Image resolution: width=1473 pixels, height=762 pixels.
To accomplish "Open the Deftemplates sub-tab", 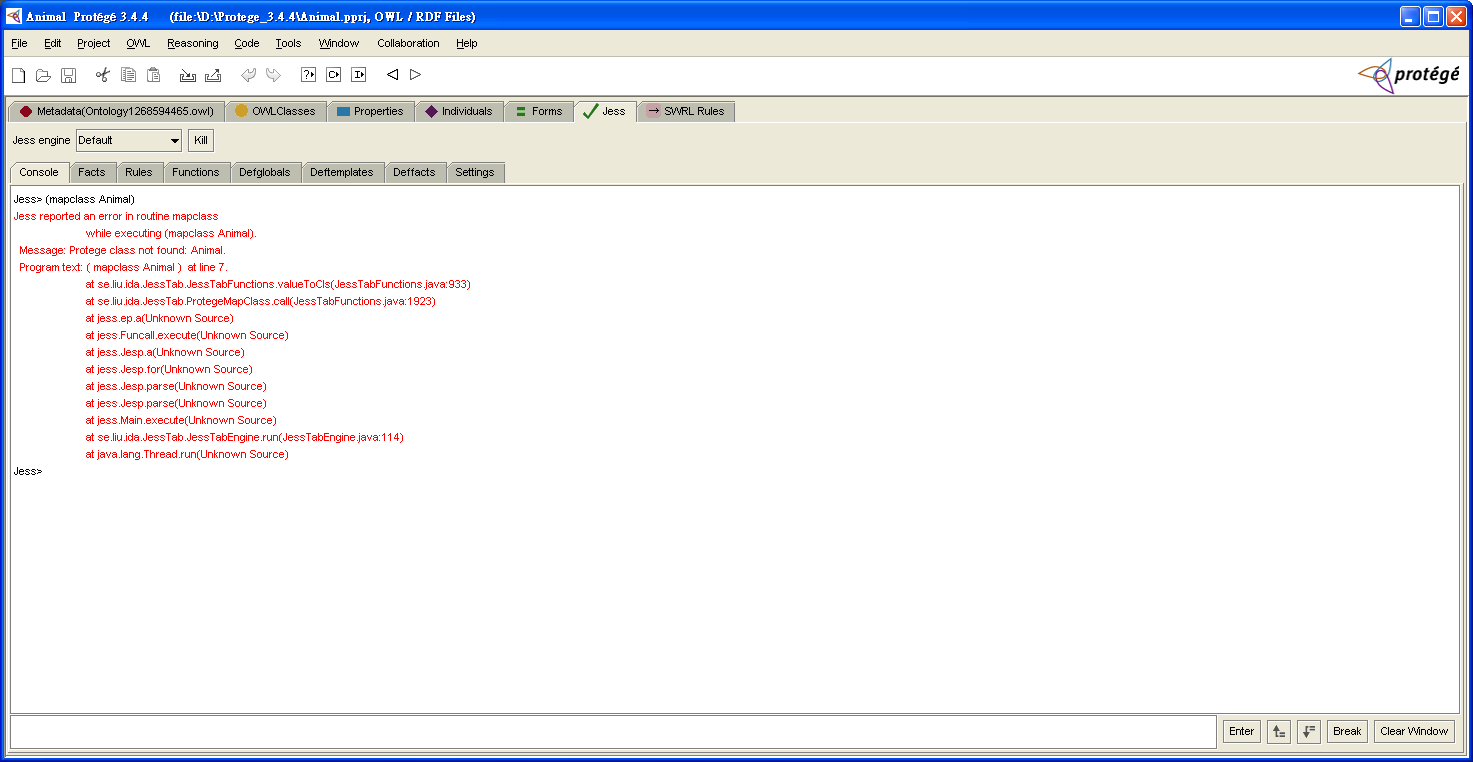I will 342,172.
